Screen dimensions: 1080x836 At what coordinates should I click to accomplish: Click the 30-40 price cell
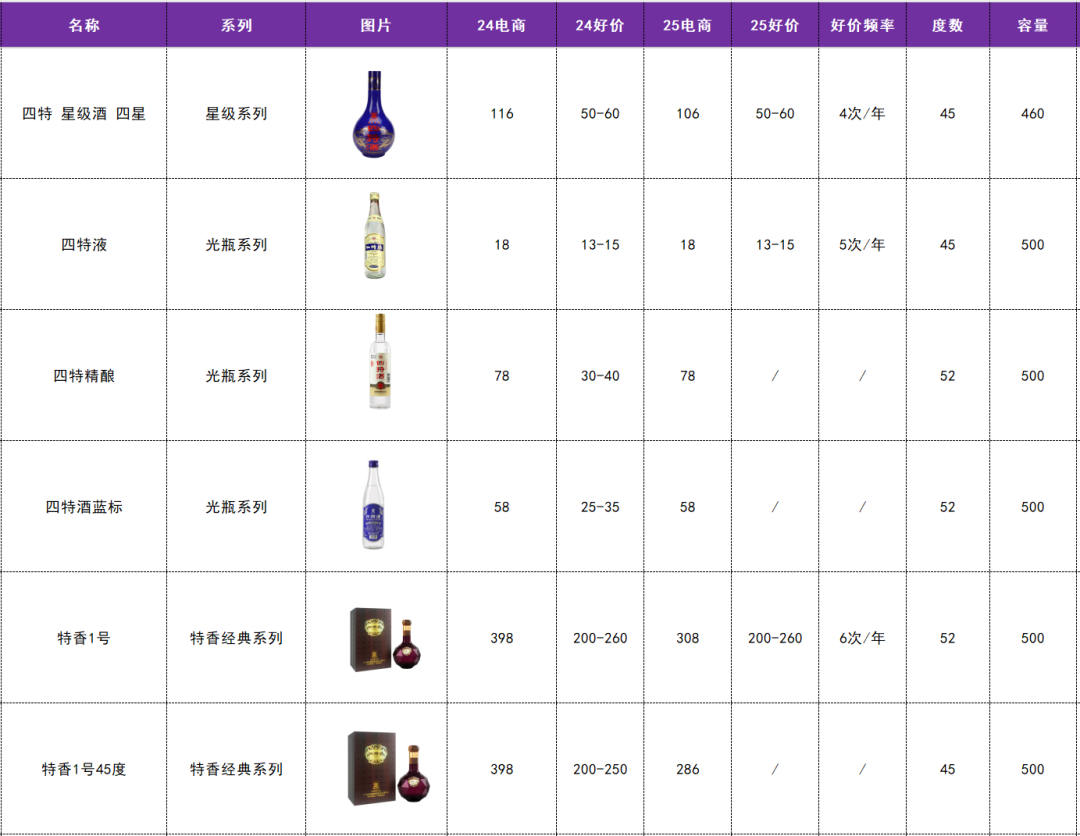click(600, 376)
